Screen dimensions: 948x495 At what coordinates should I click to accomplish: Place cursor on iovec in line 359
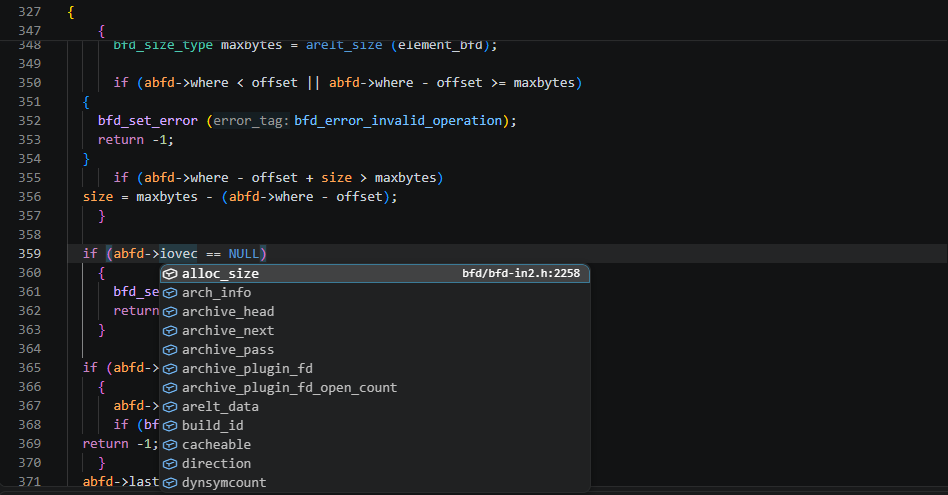point(178,254)
